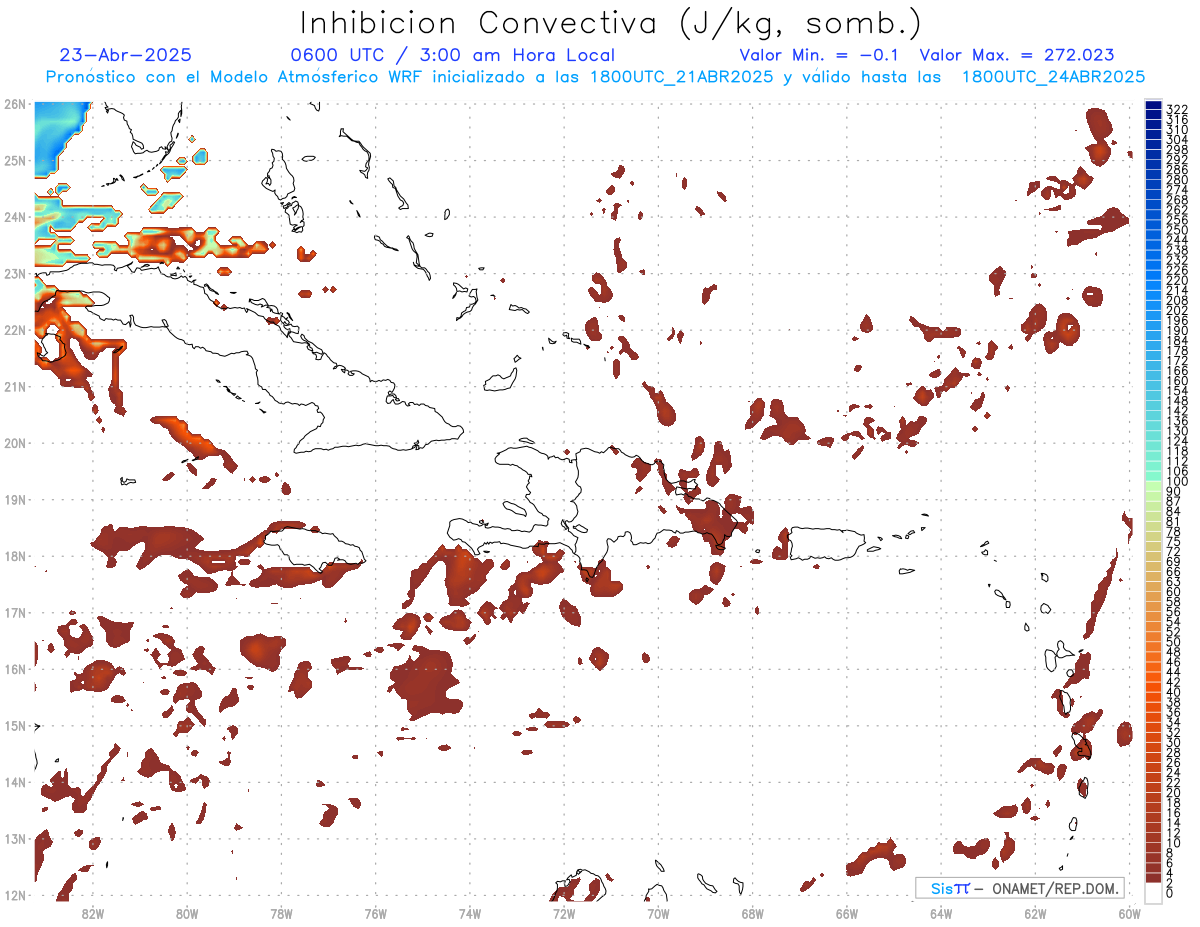1200x927 pixels.
Task: Click the '26N' latitude label
Action: click(15, 104)
